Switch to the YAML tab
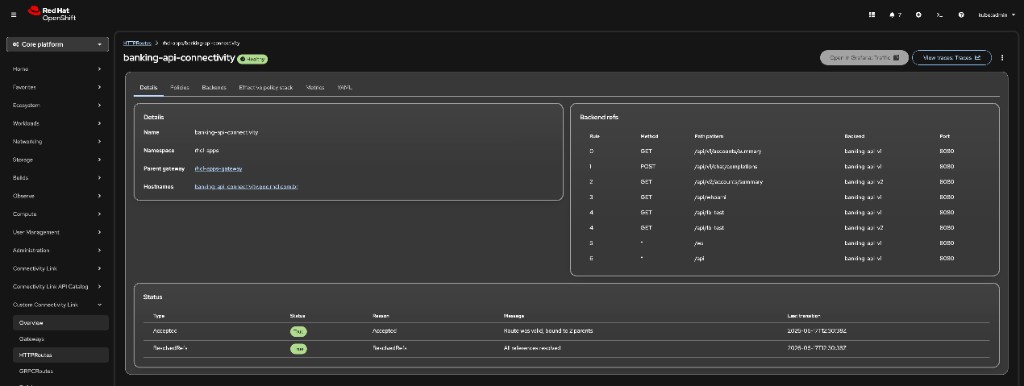This screenshot has height=386, width=1024. 345,88
